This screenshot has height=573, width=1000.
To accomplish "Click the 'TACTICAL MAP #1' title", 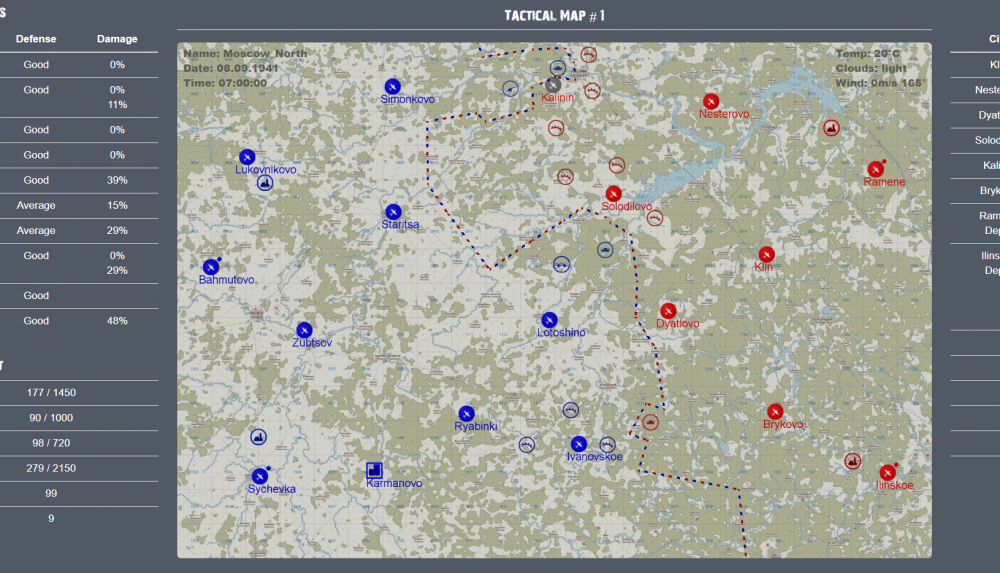I will coord(554,15).
